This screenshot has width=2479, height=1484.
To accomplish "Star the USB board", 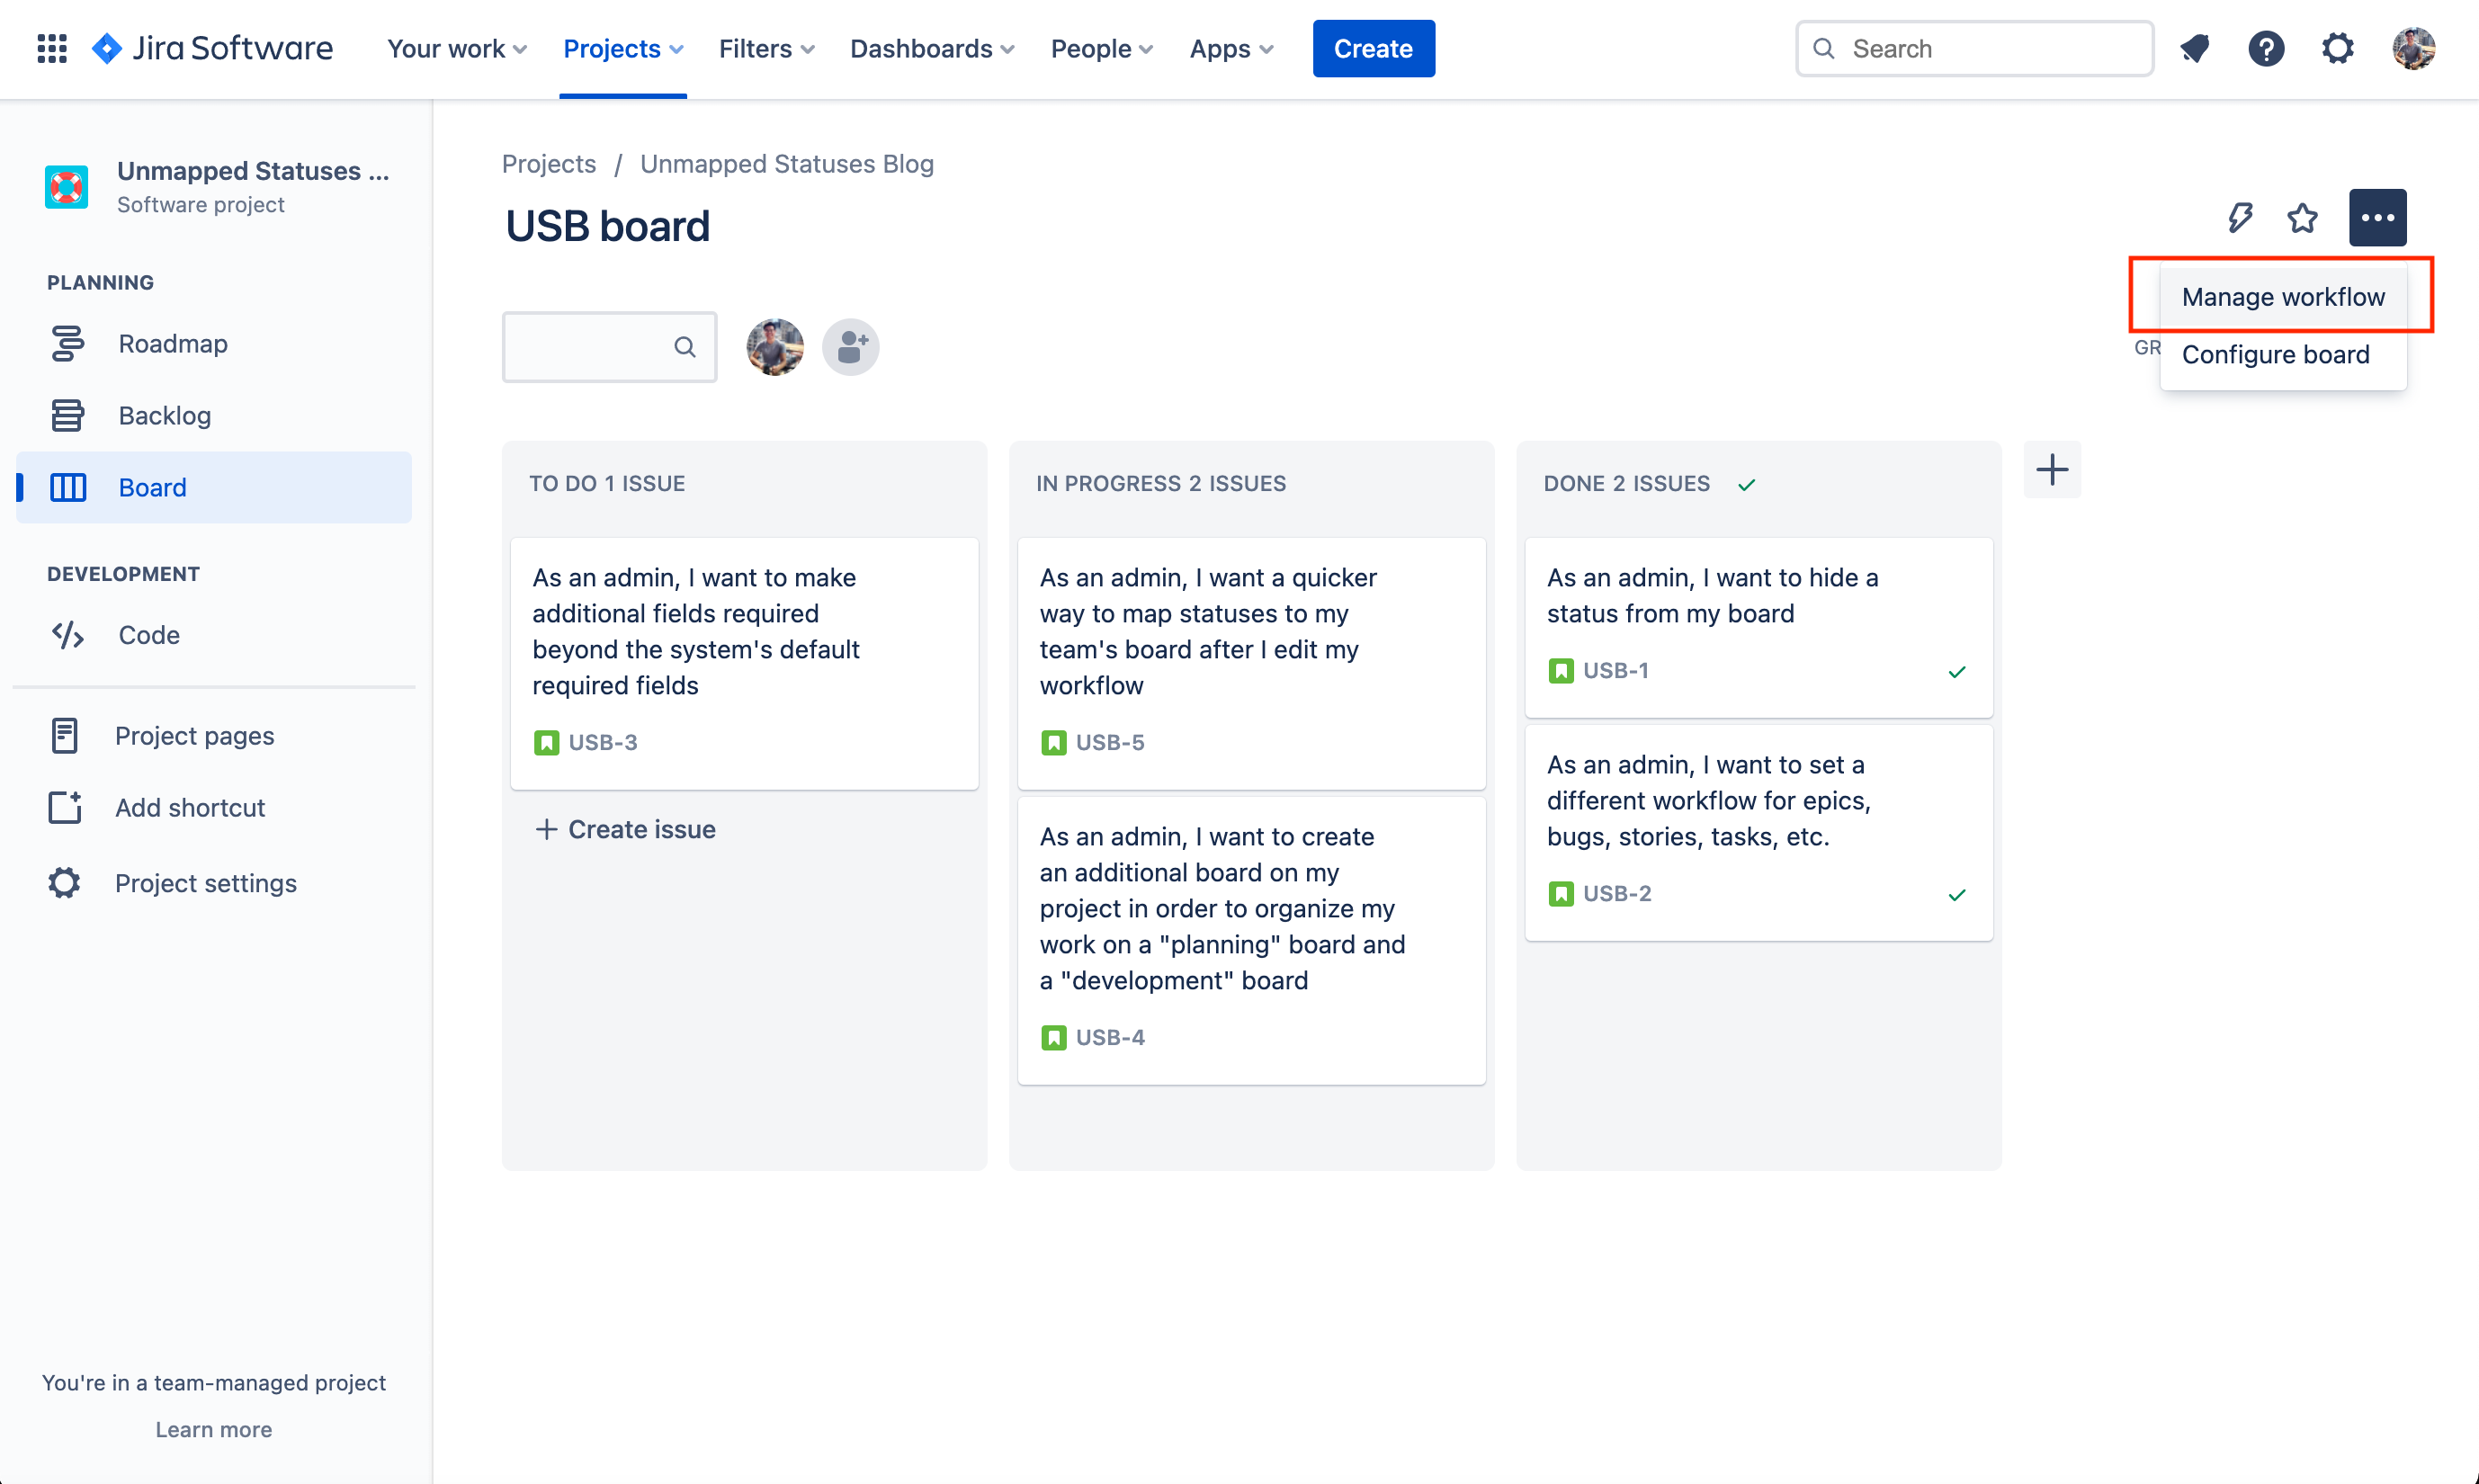I will point(2302,217).
